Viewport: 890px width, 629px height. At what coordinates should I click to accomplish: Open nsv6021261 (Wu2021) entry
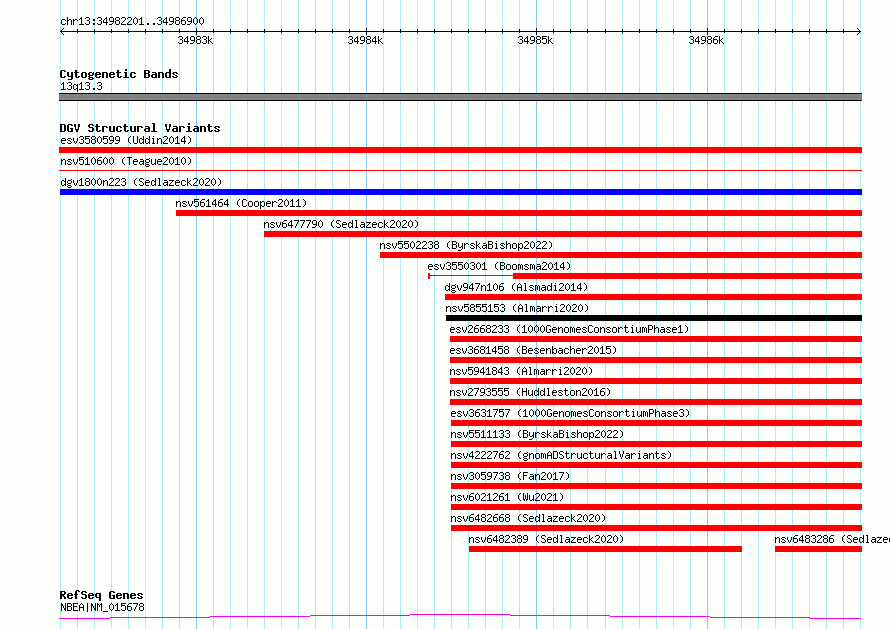(507, 497)
